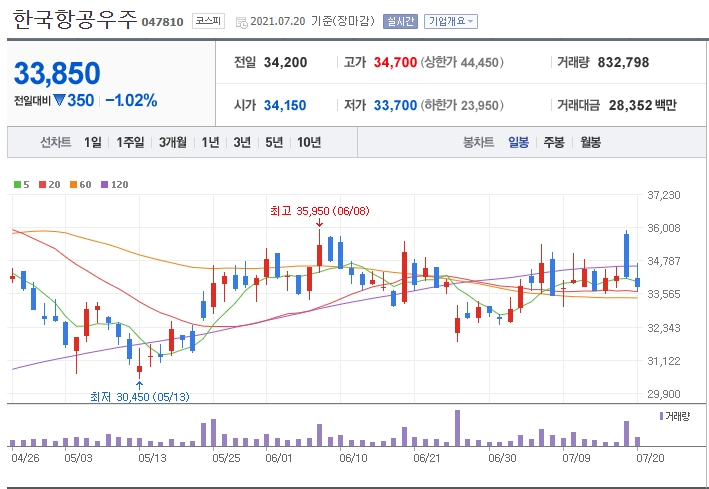
Task: Click the date text 2021.07.20 기준(장마감)
Action: pyautogui.click(x=312, y=21)
